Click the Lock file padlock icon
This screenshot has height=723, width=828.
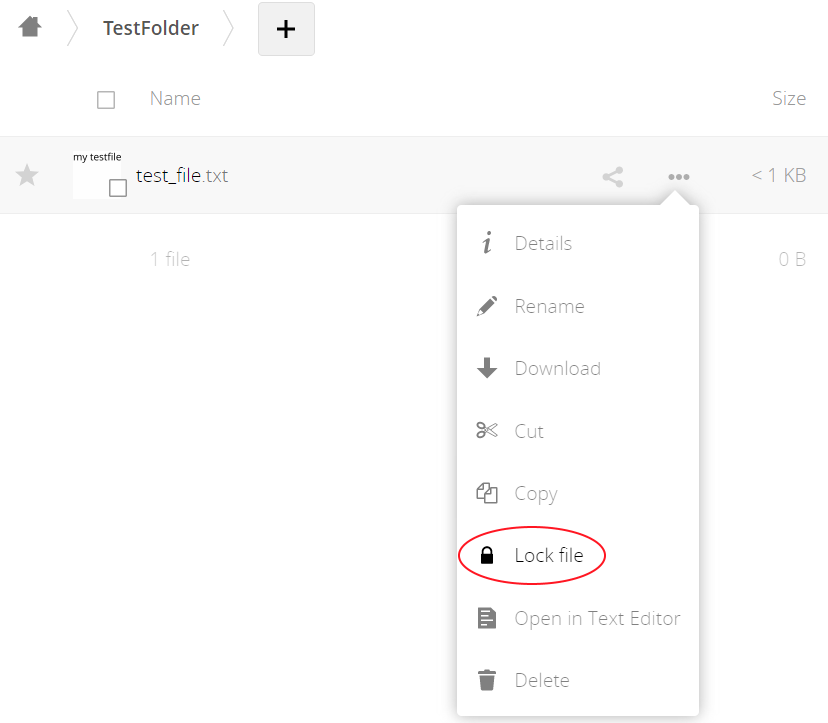click(x=487, y=555)
